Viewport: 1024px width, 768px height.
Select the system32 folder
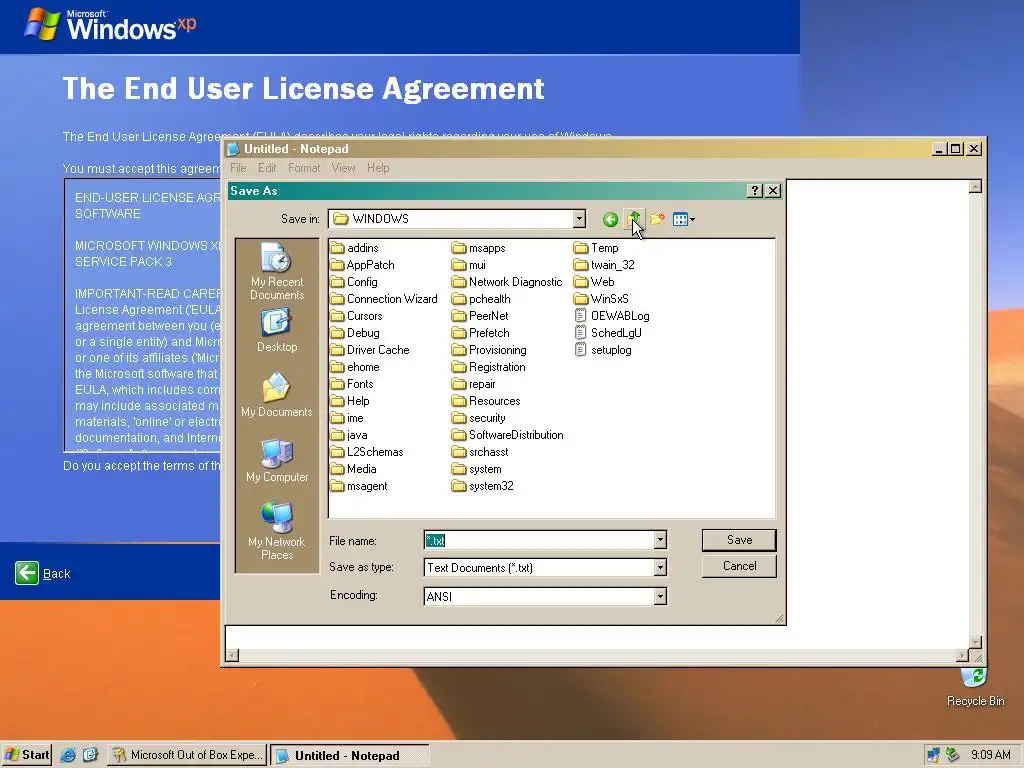point(483,486)
